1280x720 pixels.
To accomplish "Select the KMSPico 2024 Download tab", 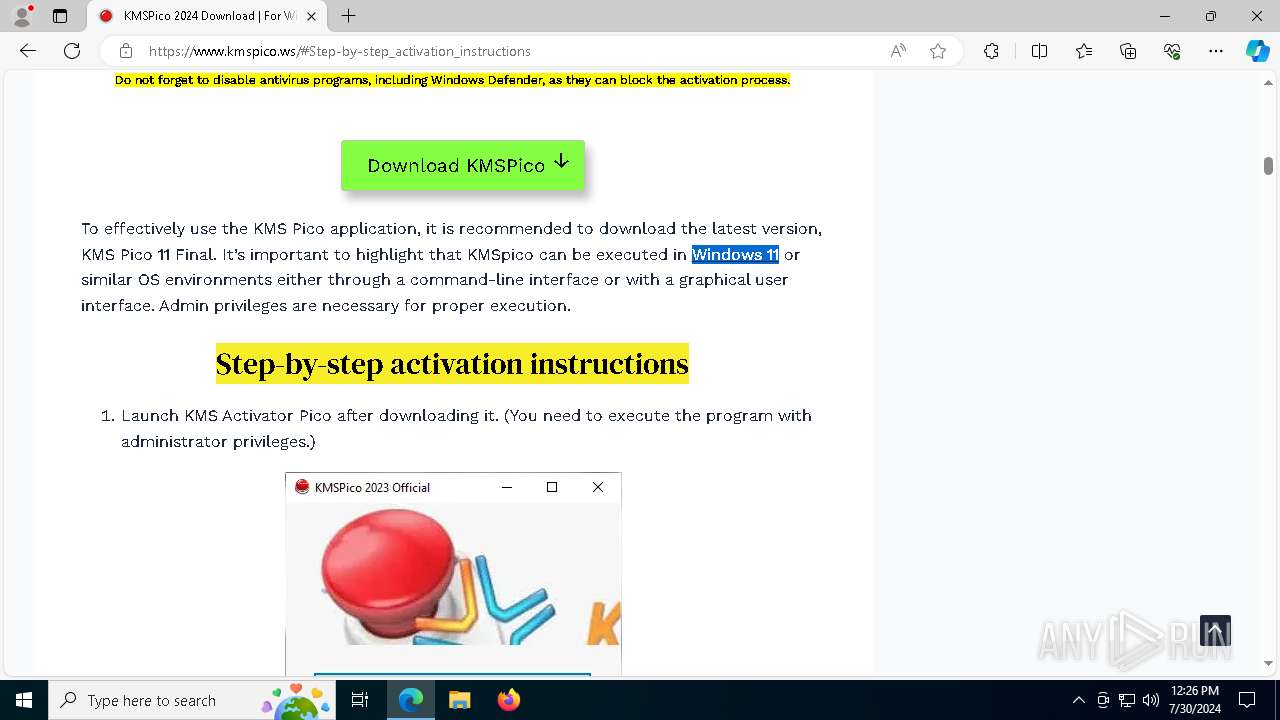I will click(x=208, y=16).
